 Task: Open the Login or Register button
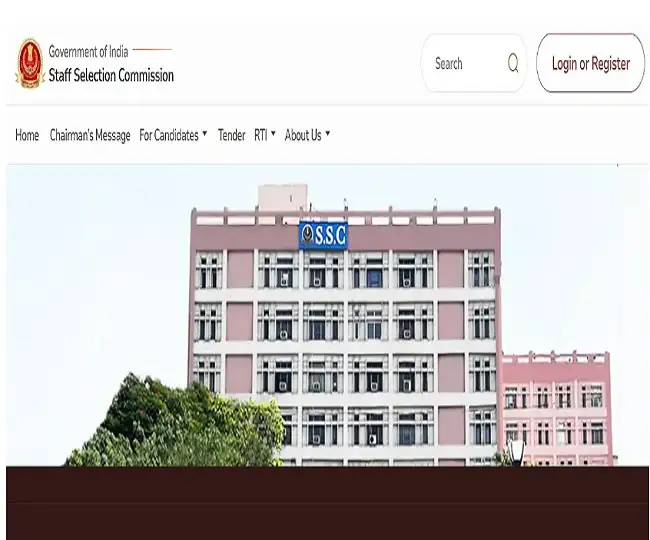pyautogui.click(x=591, y=63)
